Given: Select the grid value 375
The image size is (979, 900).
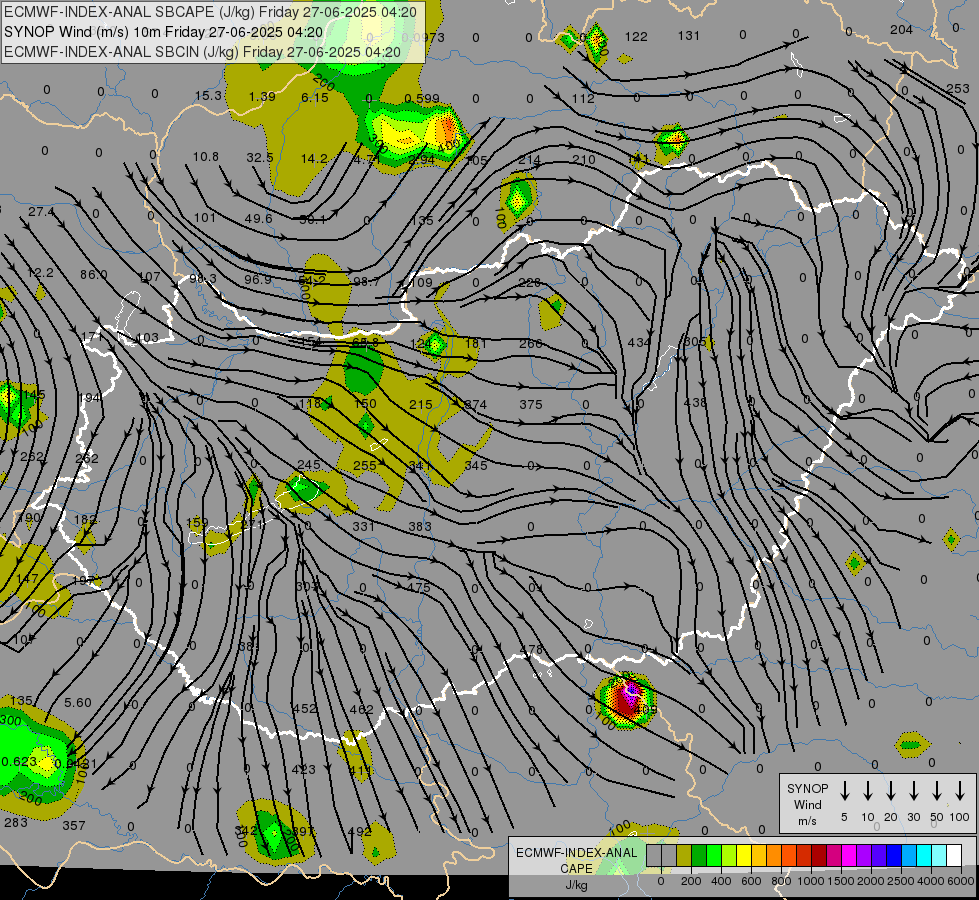Looking at the screenshot, I should [x=531, y=404].
